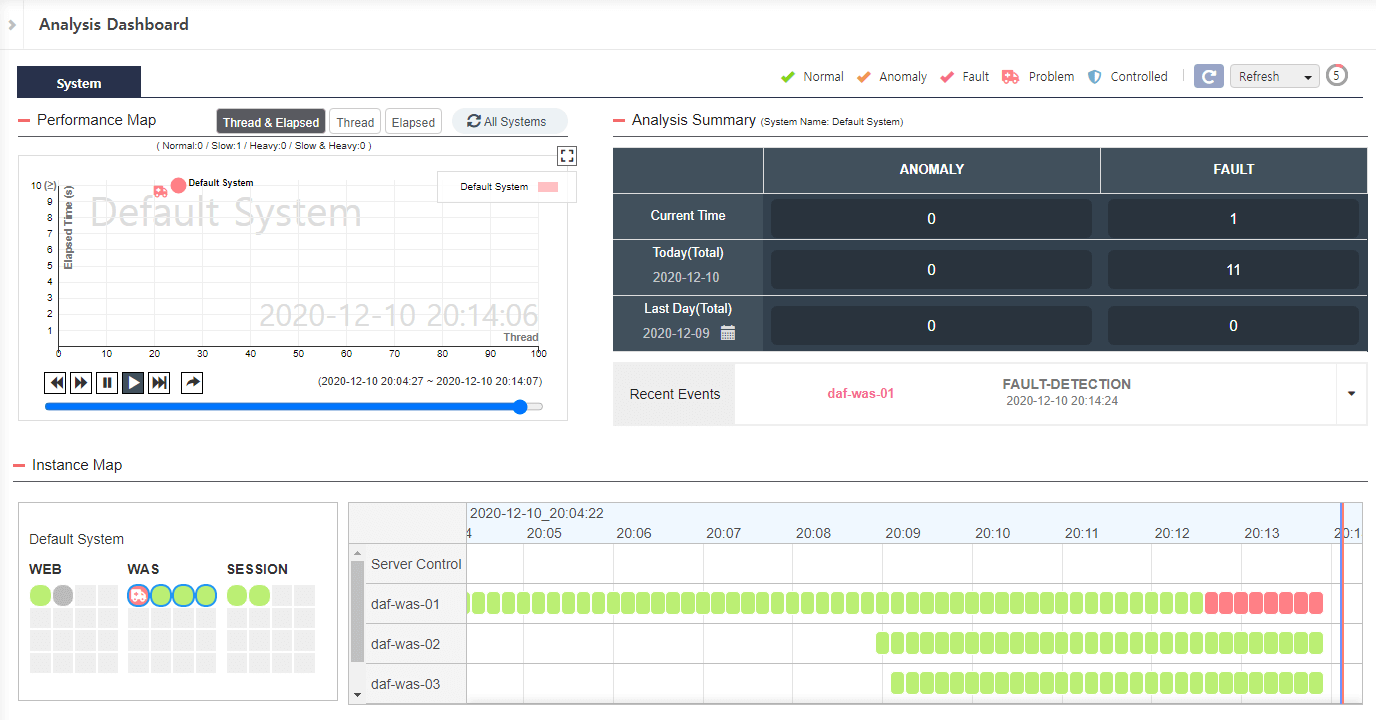Switch to Thread-only view
The image size is (1376, 720).
point(355,121)
